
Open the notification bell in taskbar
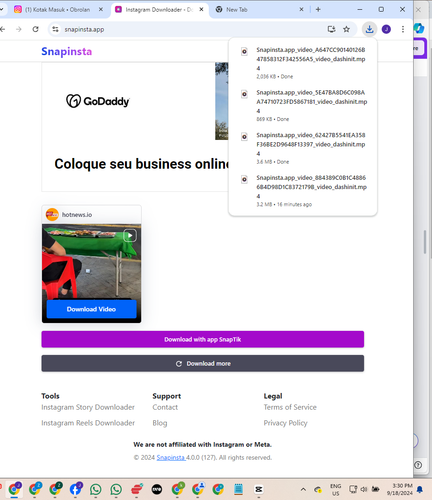[x=420, y=489]
